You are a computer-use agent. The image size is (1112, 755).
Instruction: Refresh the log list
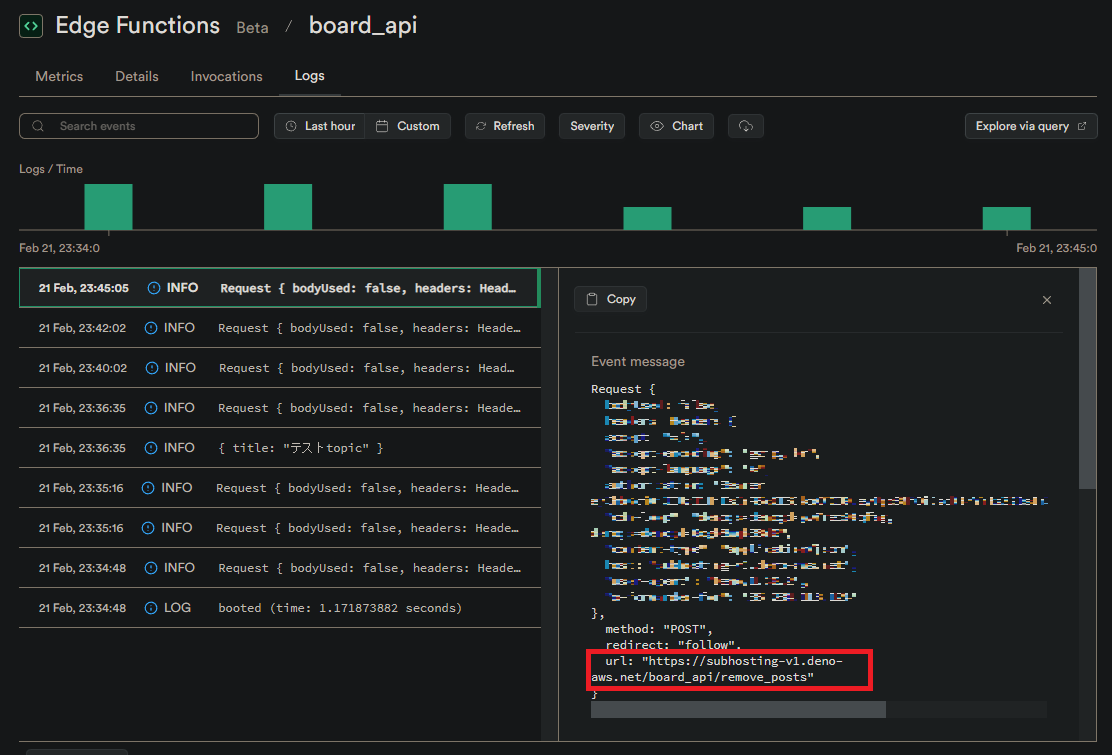(505, 126)
